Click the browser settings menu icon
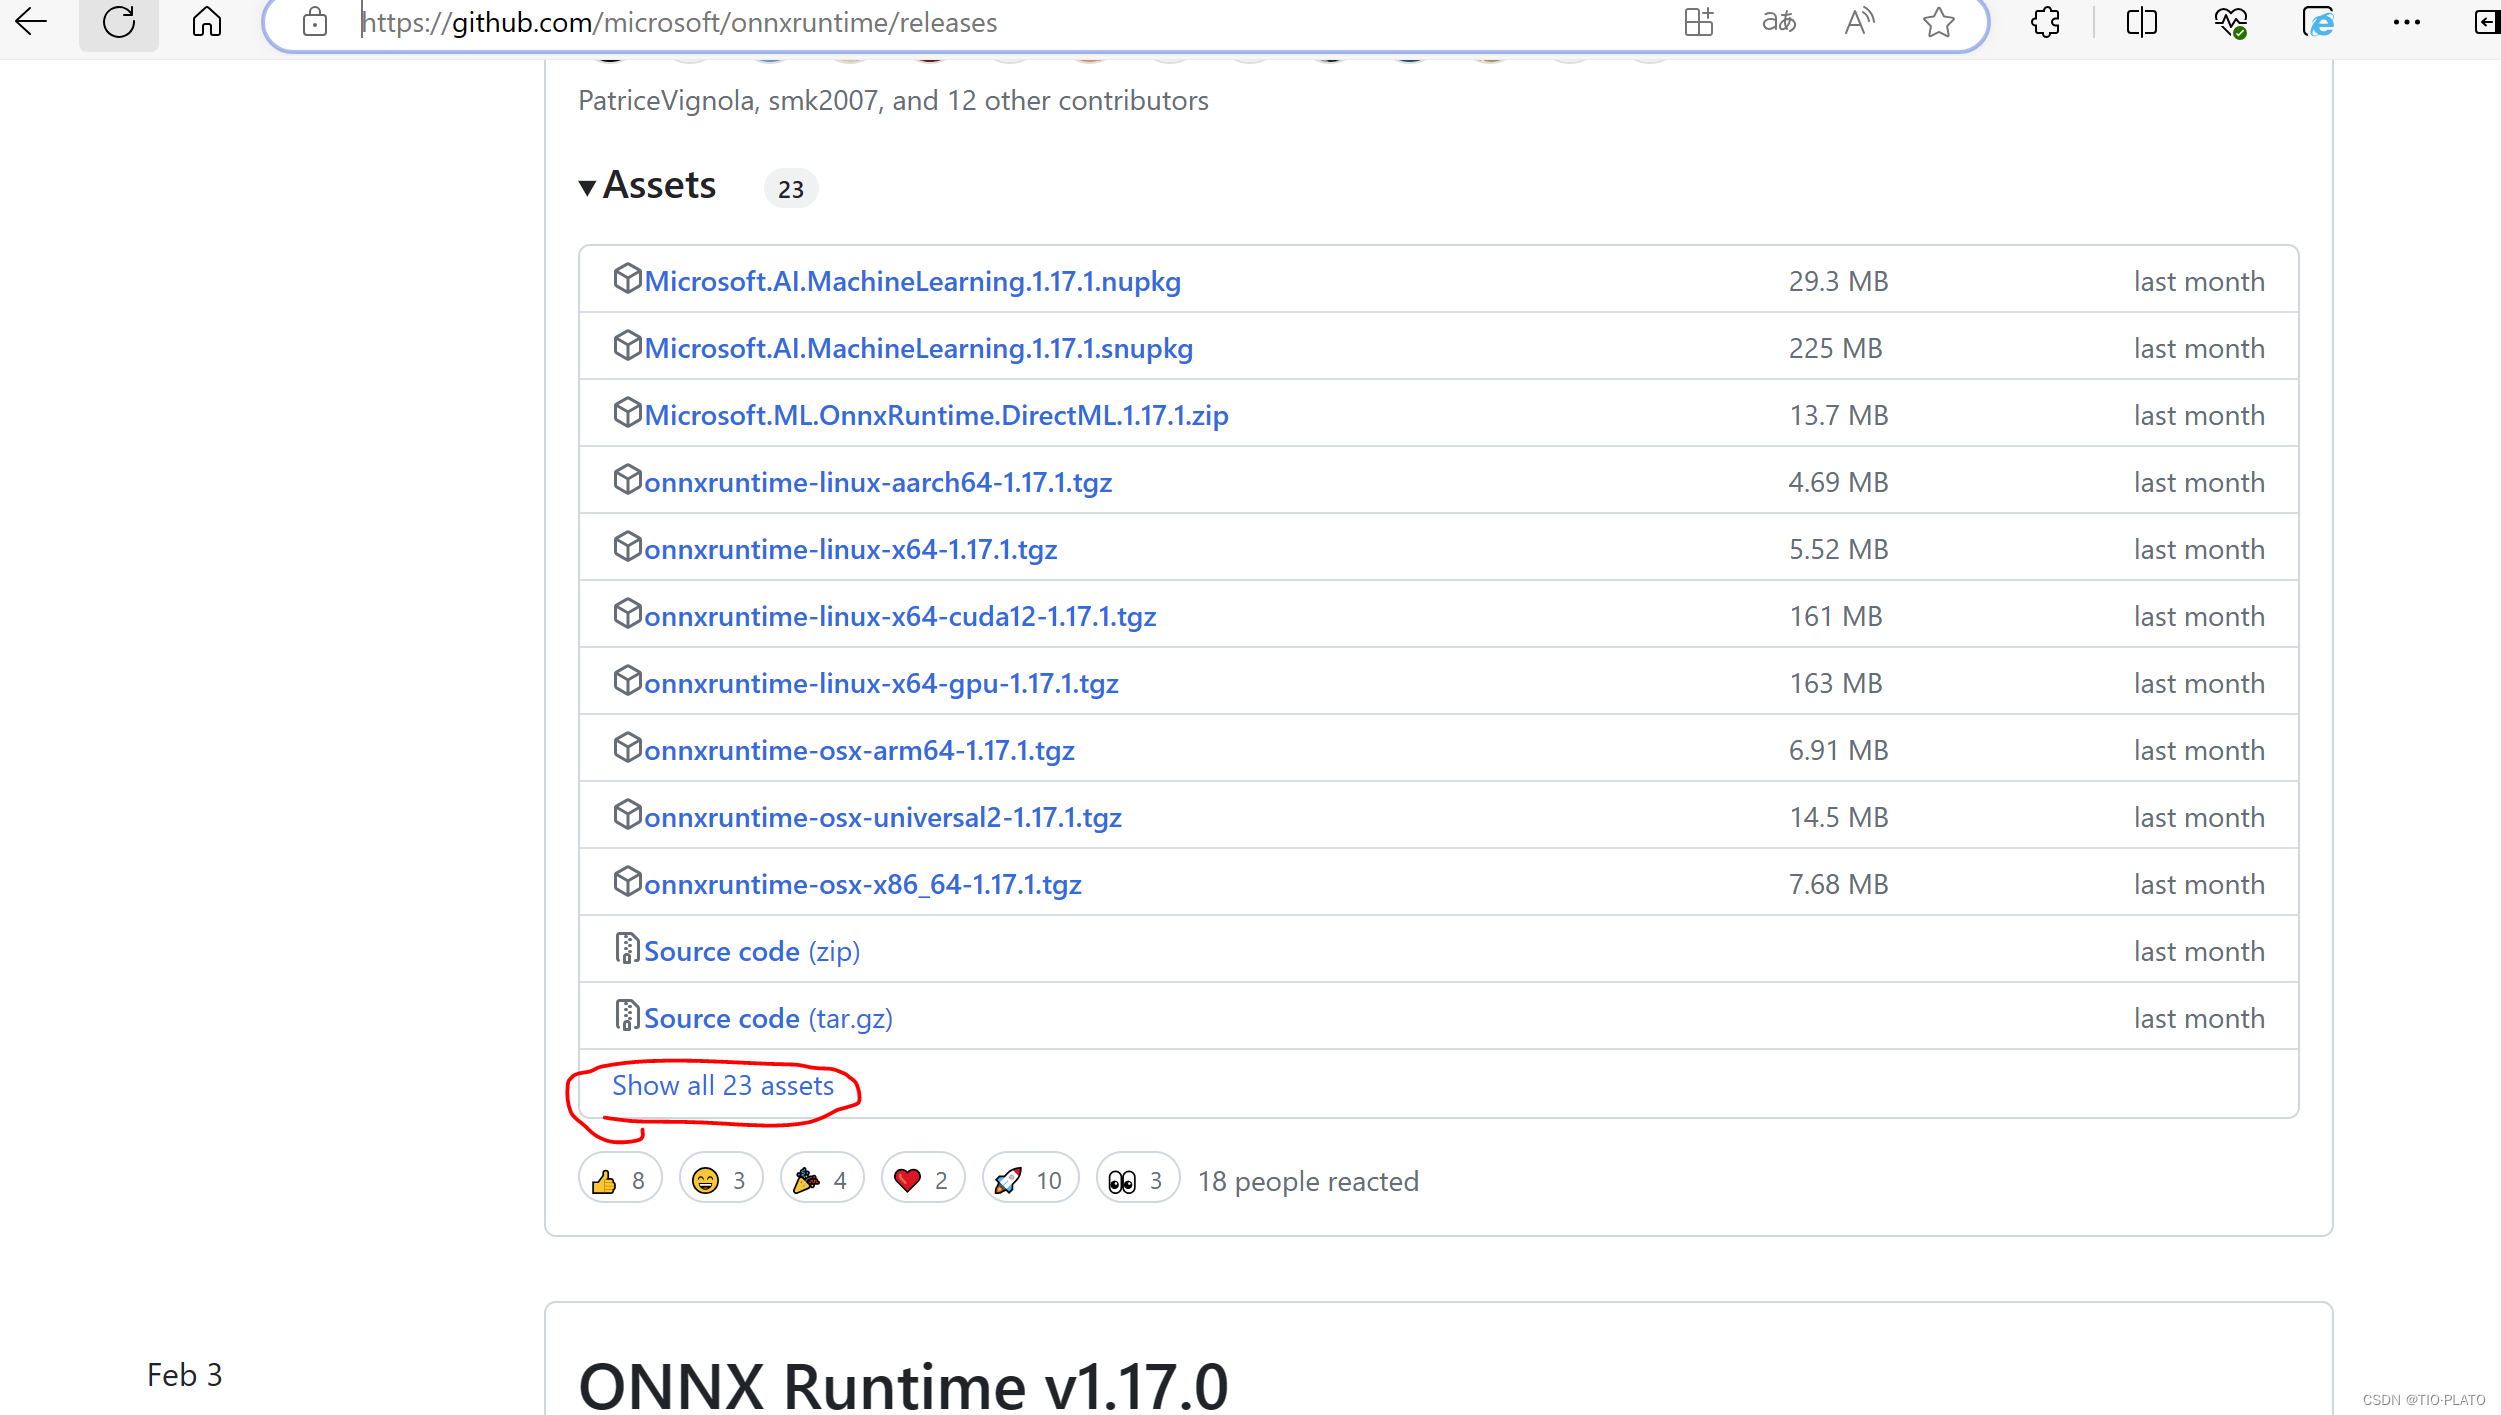 [x=2407, y=22]
